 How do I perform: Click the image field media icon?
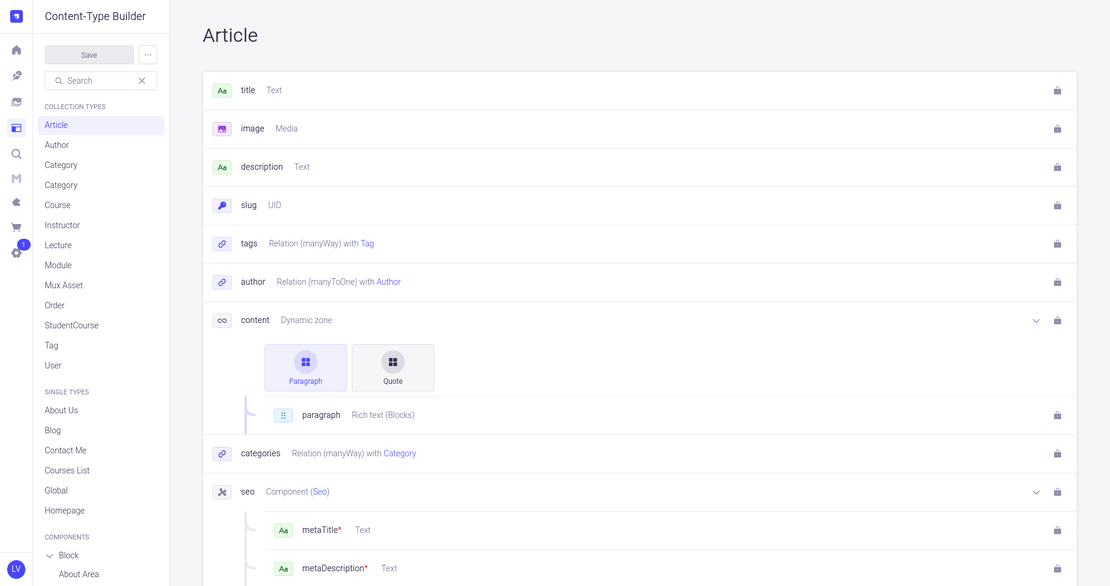[222, 129]
